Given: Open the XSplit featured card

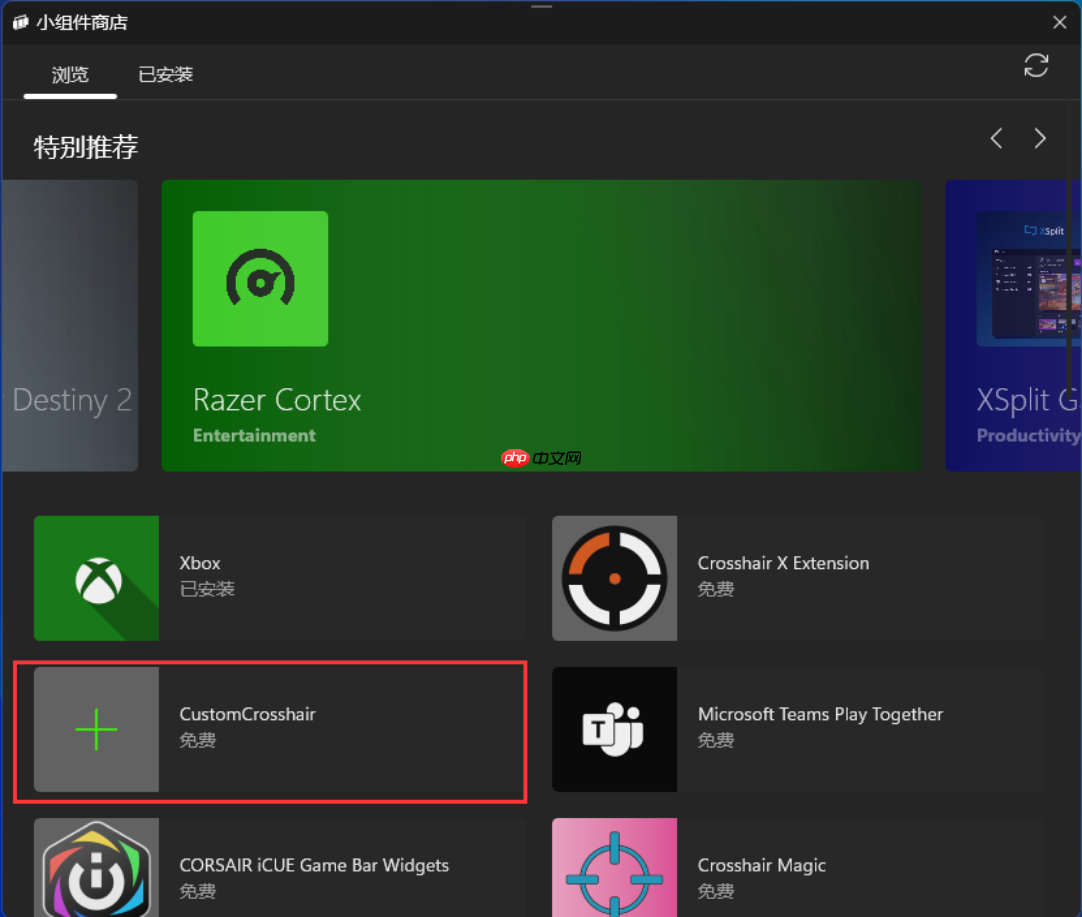Looking at the screenshot, I should pyautogui.click(x=1013, y=326).
